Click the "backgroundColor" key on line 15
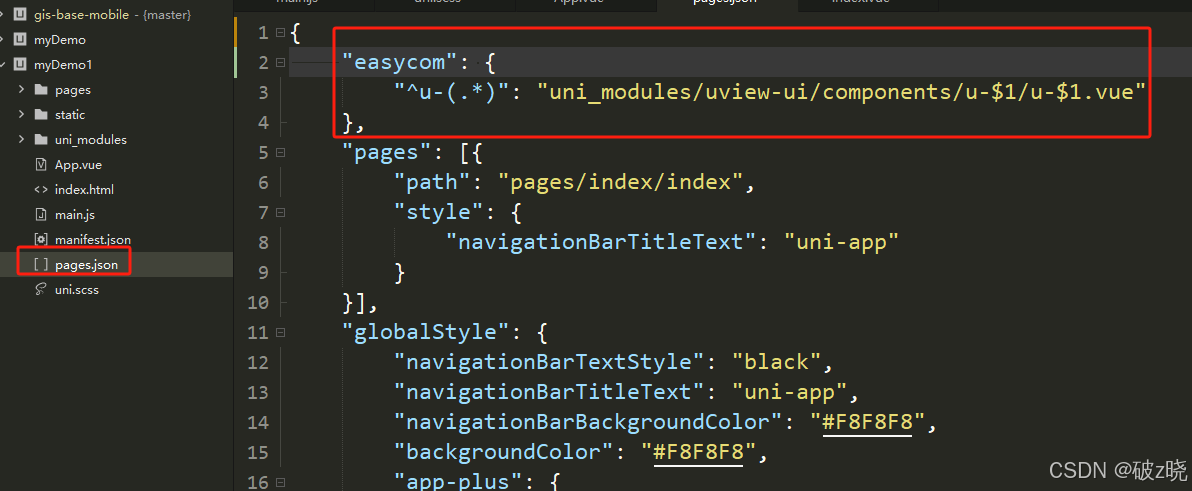This screenshot has height=491, width=1192. 505,453
